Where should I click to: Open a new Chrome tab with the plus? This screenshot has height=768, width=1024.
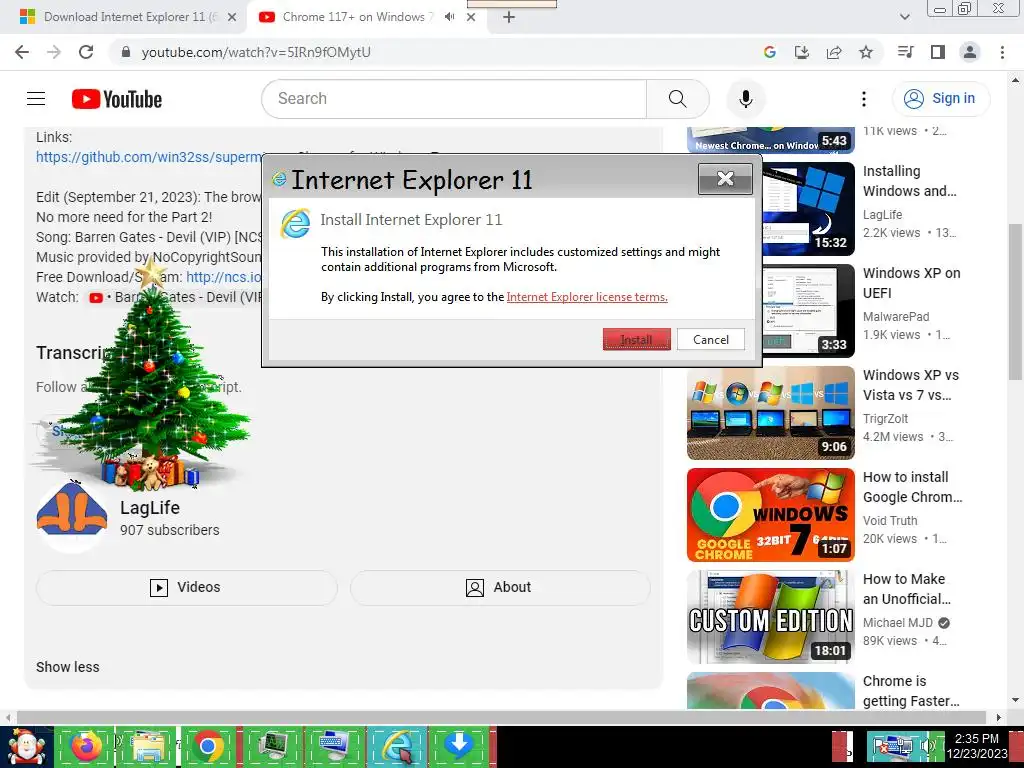(x=509, y=17)
